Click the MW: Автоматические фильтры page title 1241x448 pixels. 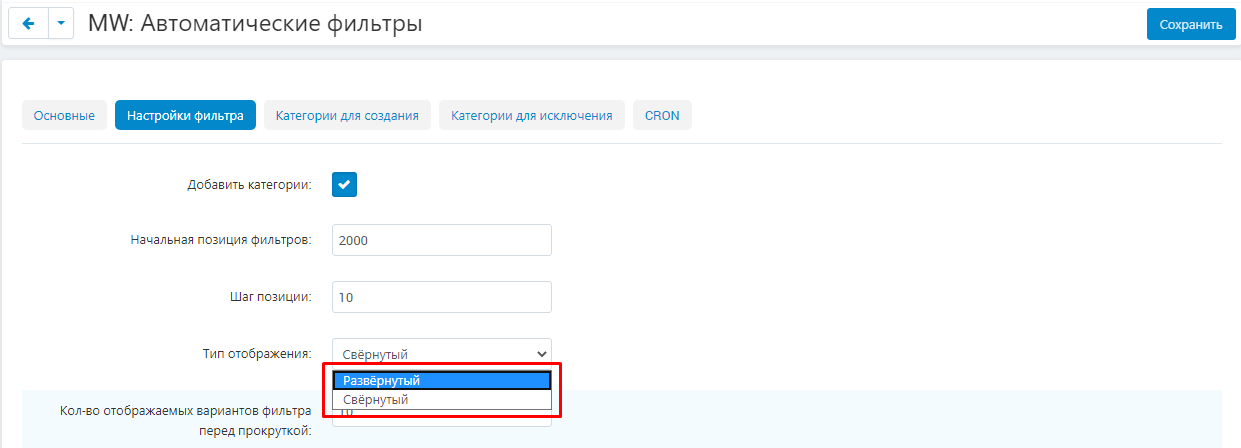[x=255, y=23]
